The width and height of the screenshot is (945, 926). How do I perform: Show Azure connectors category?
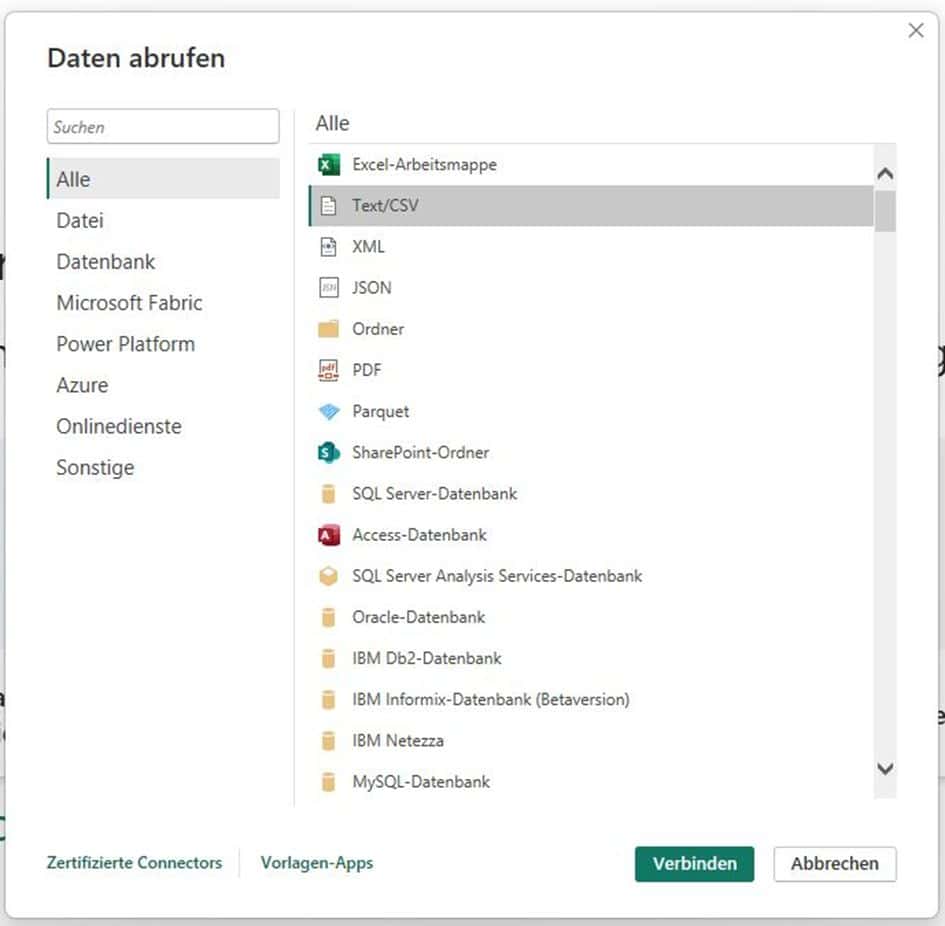tap(82, 385)
